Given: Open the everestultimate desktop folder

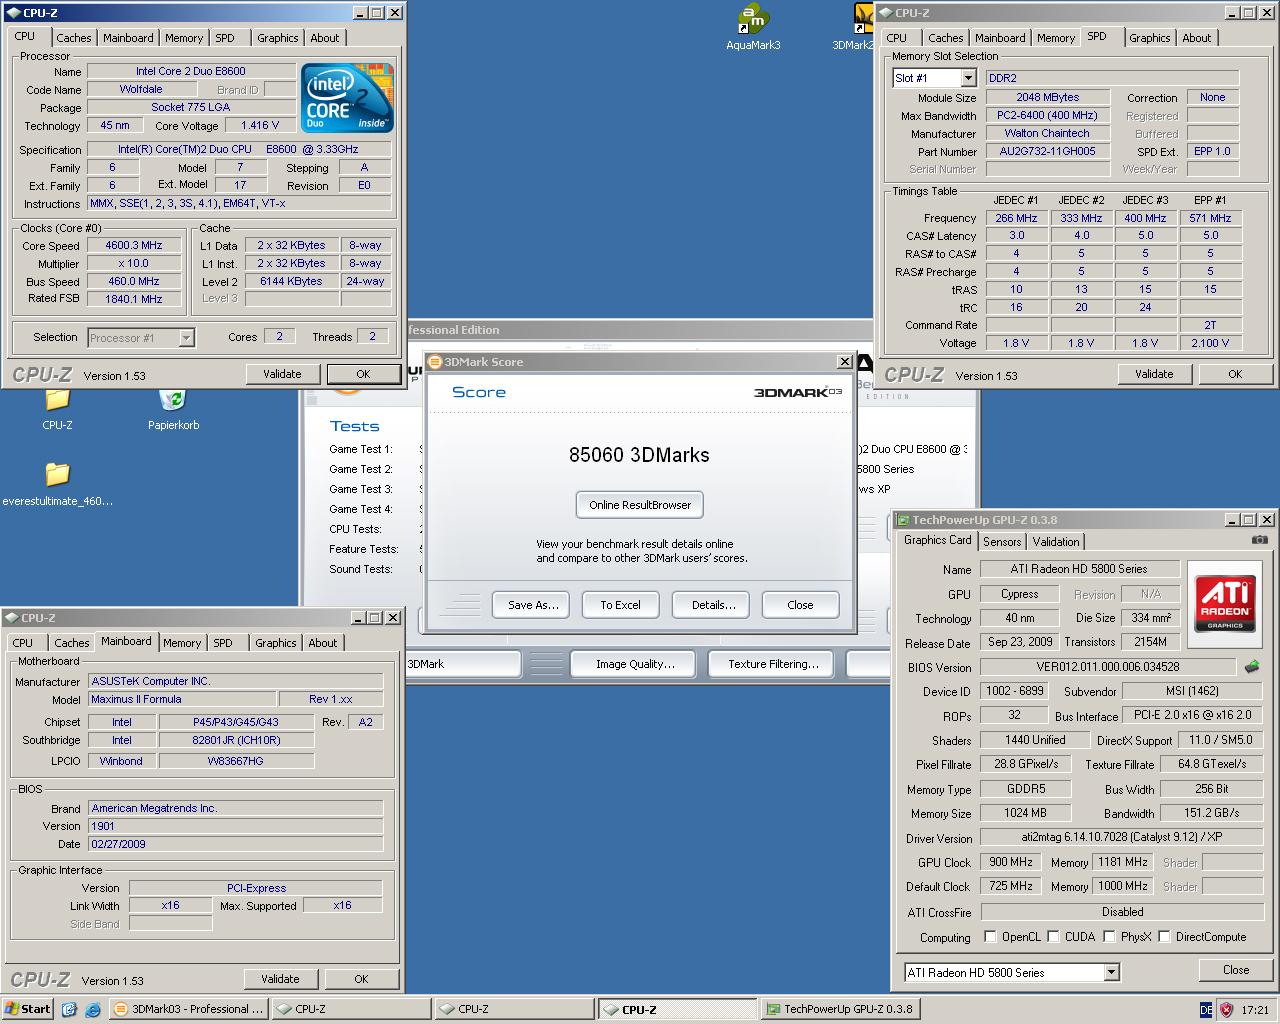Looking at the screenshot, I should [x=57, y=484].
